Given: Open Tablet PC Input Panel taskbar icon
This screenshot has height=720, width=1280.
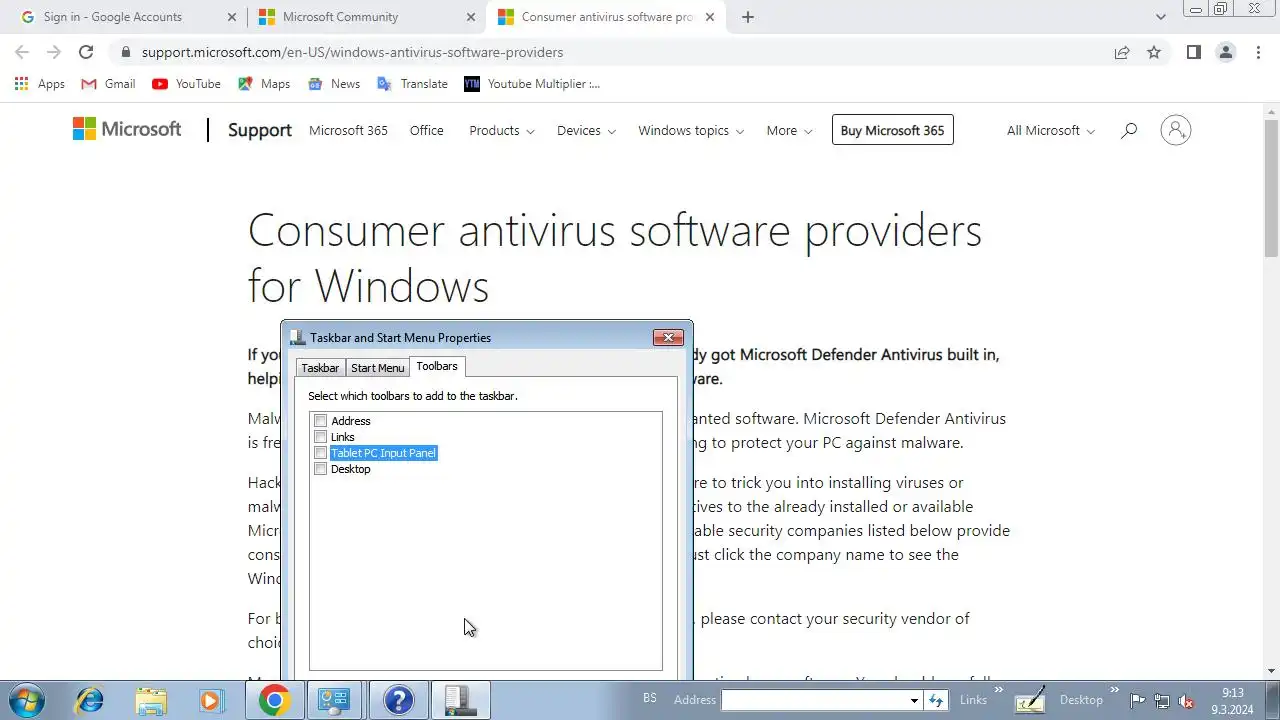Looking at the screenshot, I should click(1030, 700).
